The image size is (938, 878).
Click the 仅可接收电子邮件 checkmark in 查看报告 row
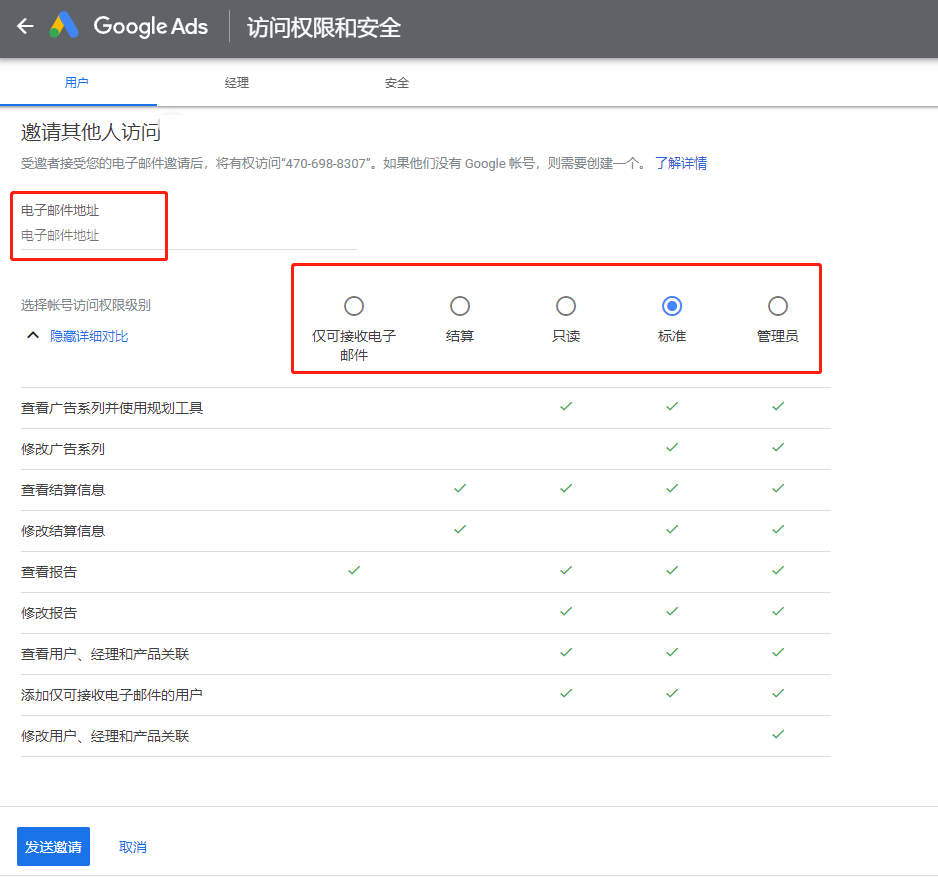pos(354,571)
